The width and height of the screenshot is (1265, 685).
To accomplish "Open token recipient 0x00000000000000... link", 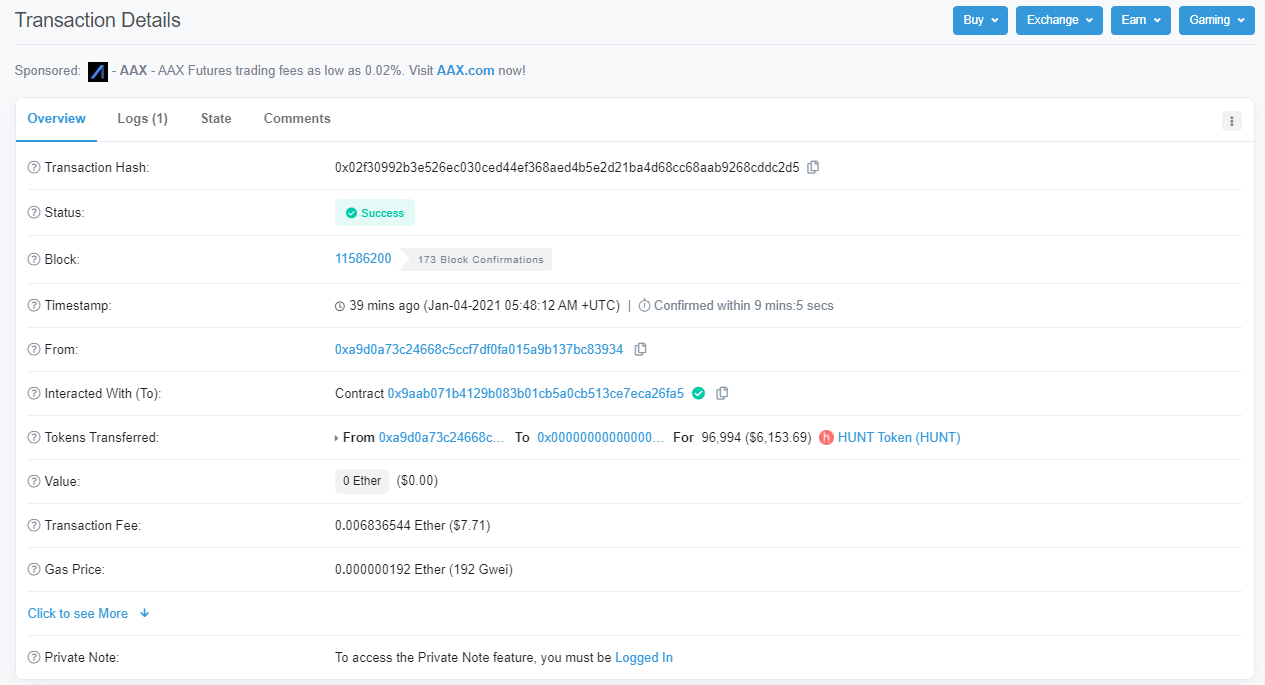I will click(x=601, y=437).
